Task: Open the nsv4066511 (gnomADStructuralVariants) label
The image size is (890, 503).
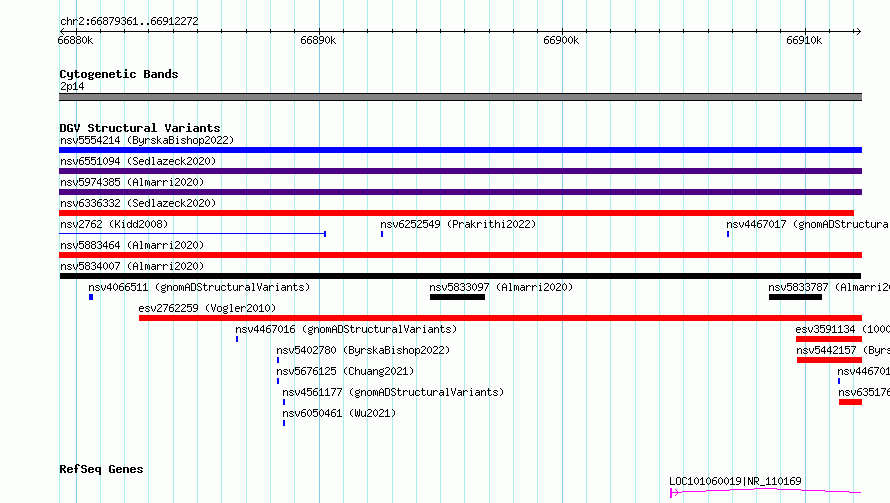Action: (199, 287)
